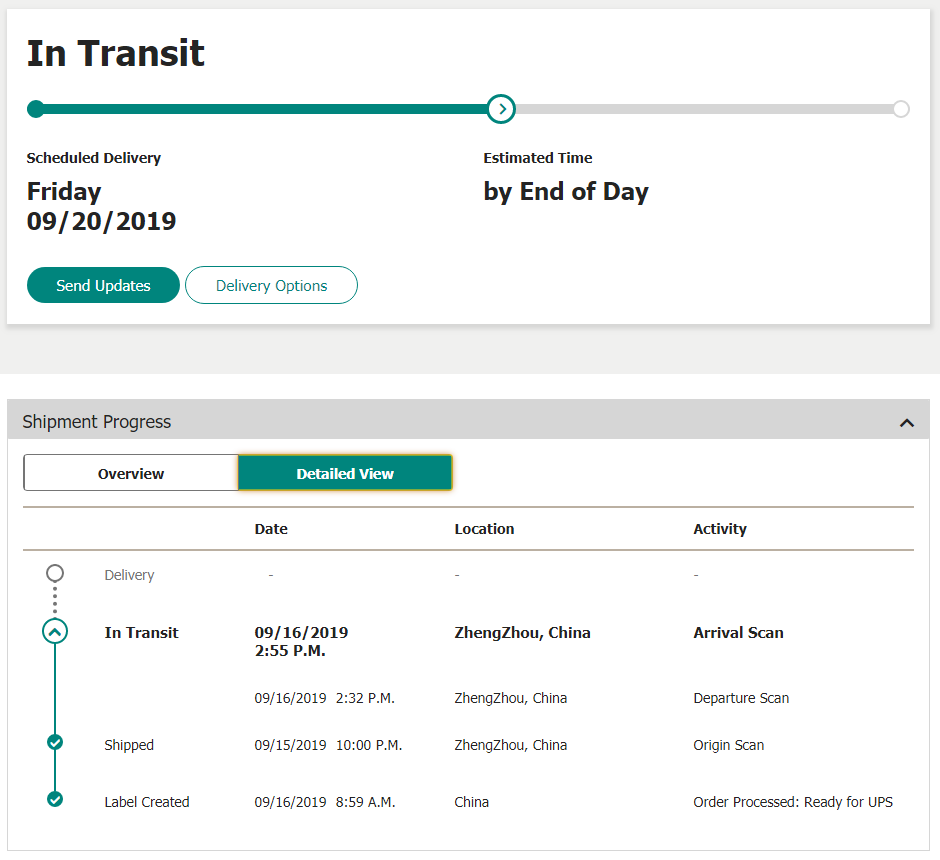The image size is (940, 860).
Task: Click the Shipment Progress header title
Action: [97, 422]
